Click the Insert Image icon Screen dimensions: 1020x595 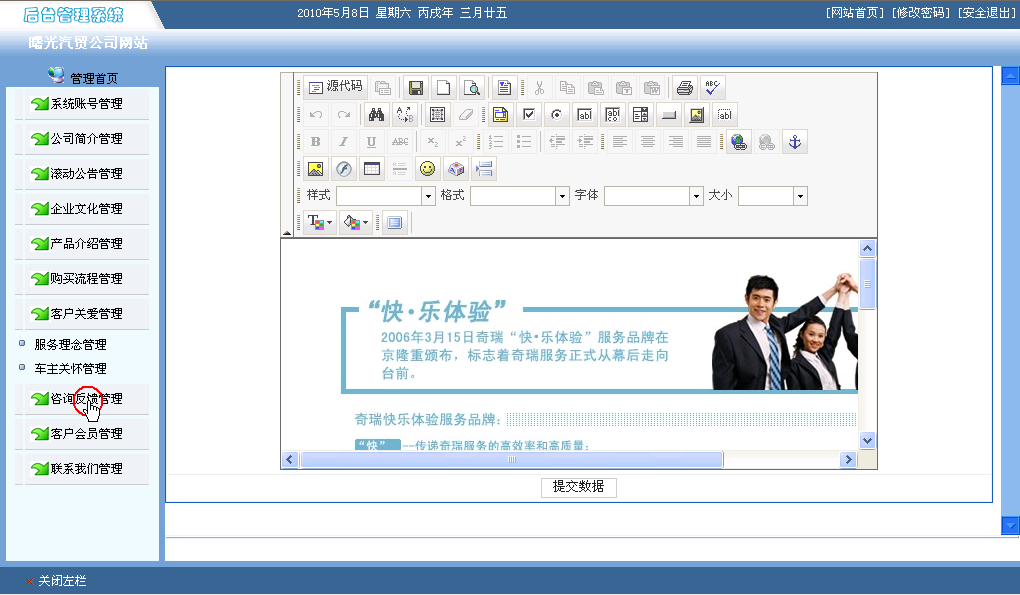315,169
